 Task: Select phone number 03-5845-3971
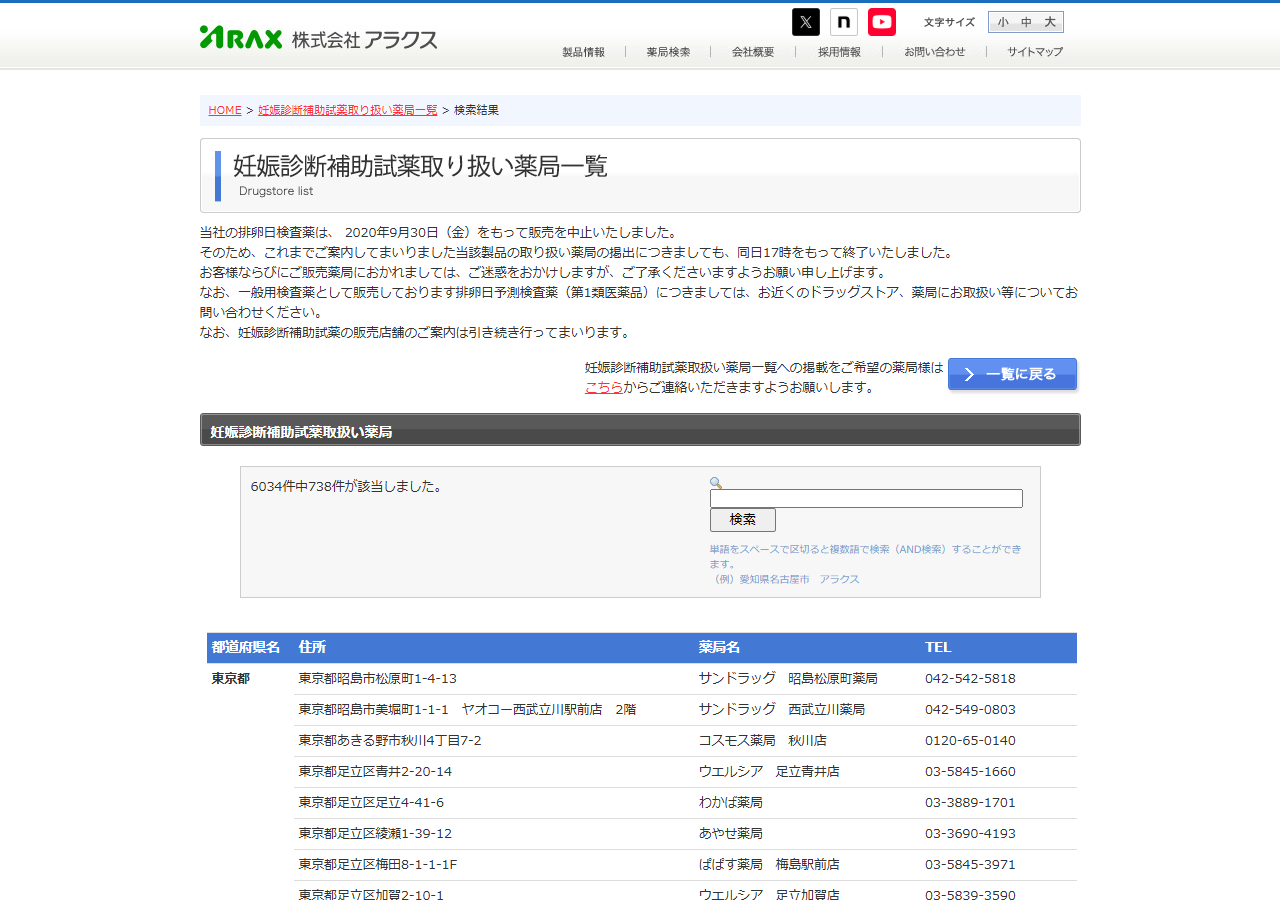click(970, 865)
